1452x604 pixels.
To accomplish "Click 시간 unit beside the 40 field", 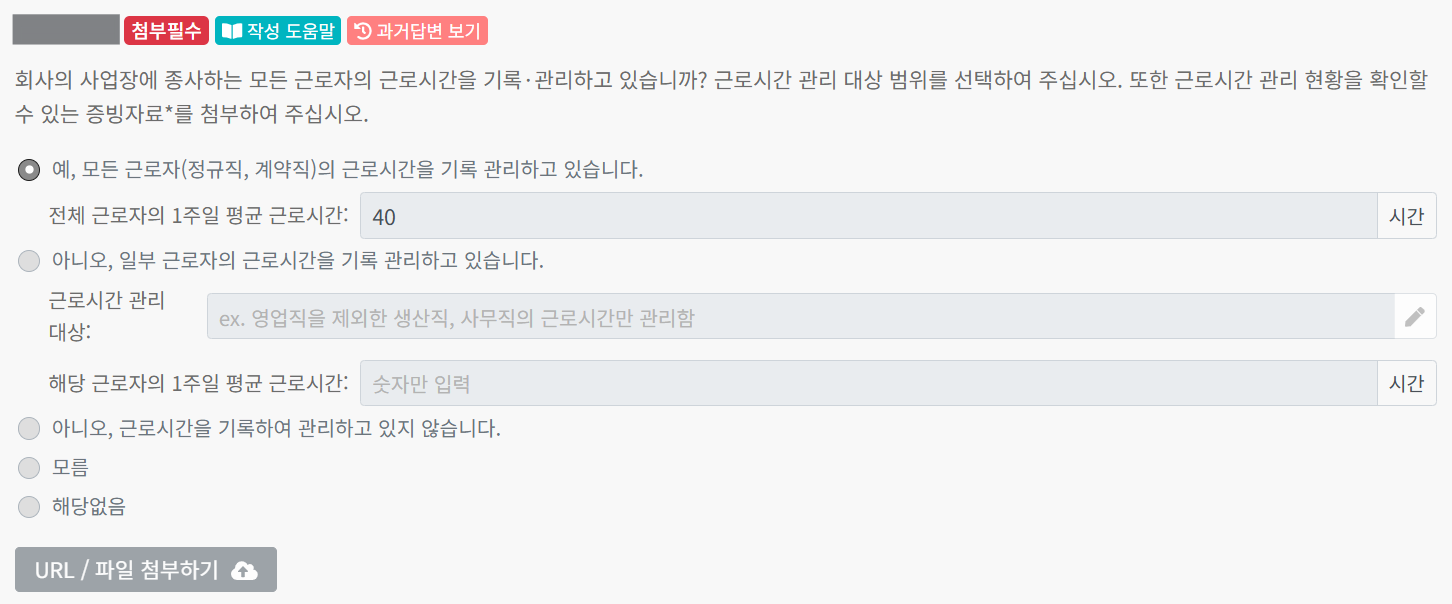I will click(1407, 216).
